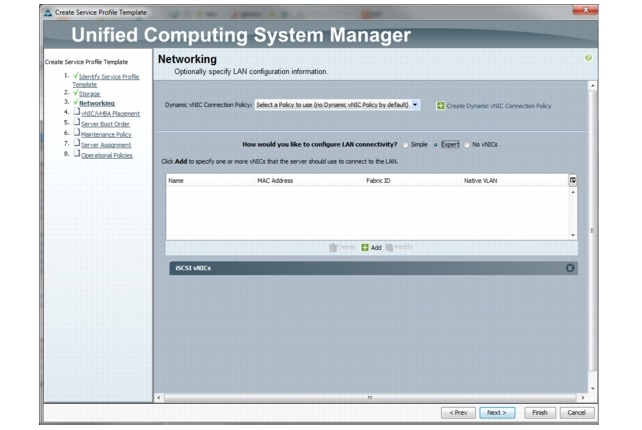642x430 pixels.
Task: Click the green Add plus icon
Action: tap(364, 247)
